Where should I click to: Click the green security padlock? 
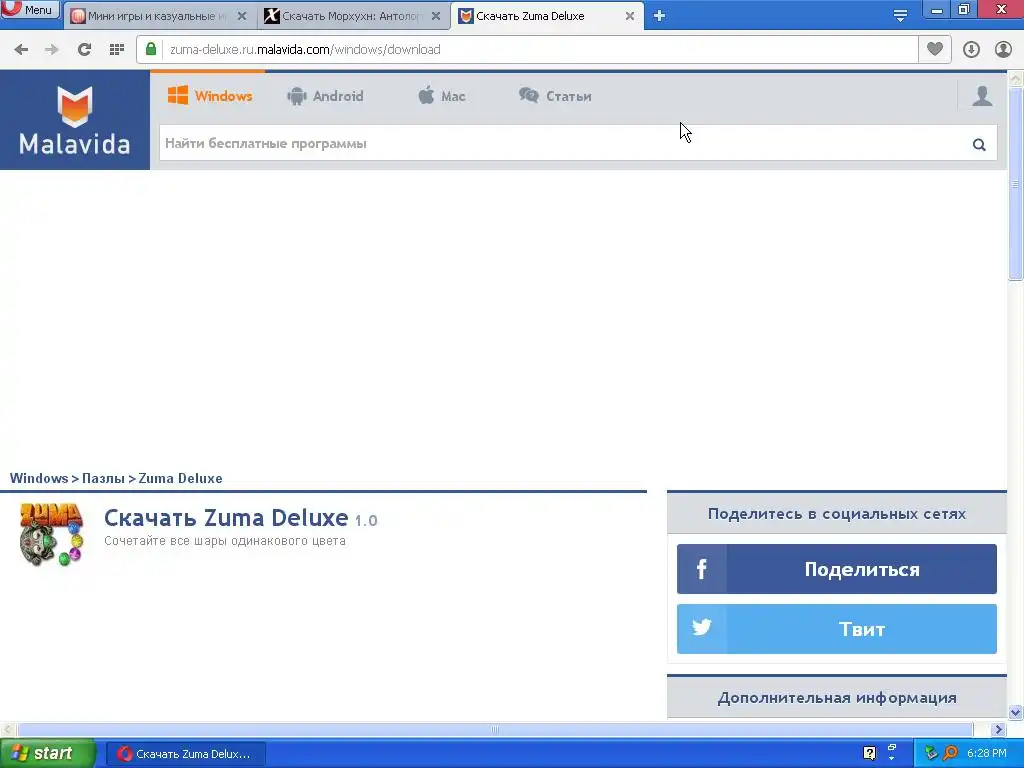pyautogui.click(x=151, y=49)
